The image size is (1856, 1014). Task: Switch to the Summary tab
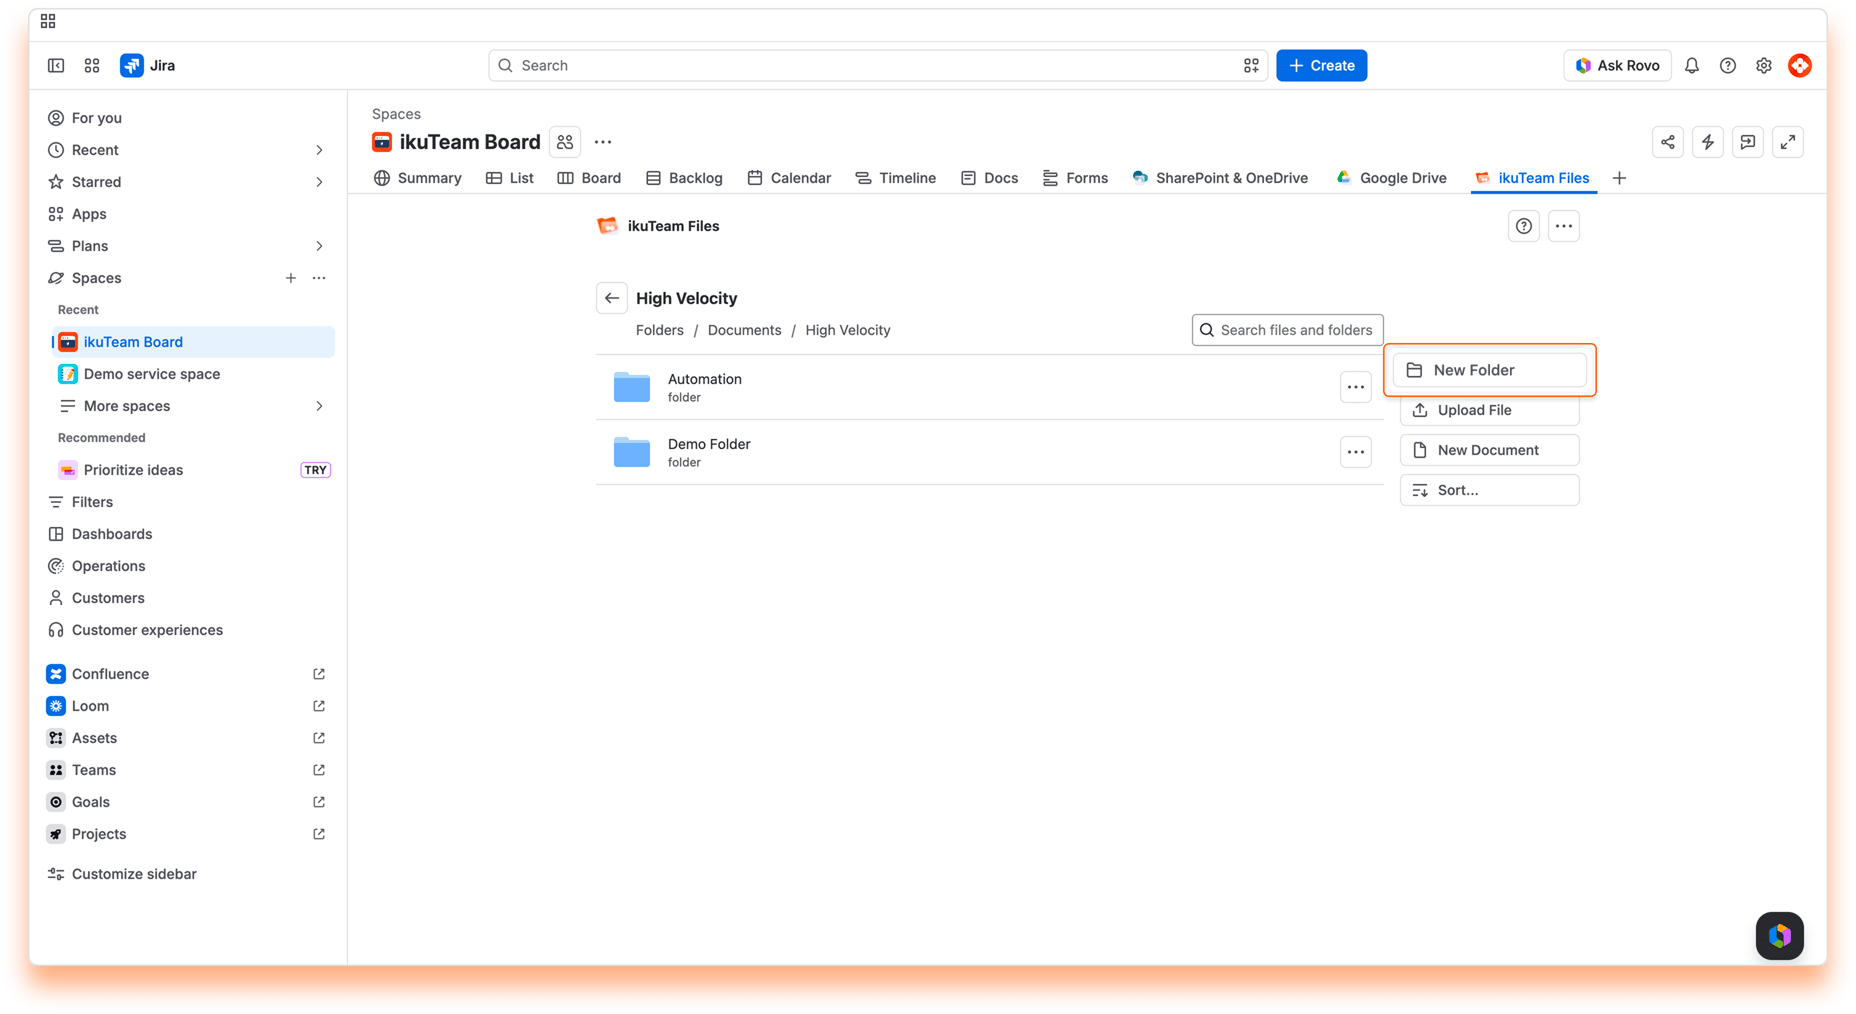click(x=418, y=178)
